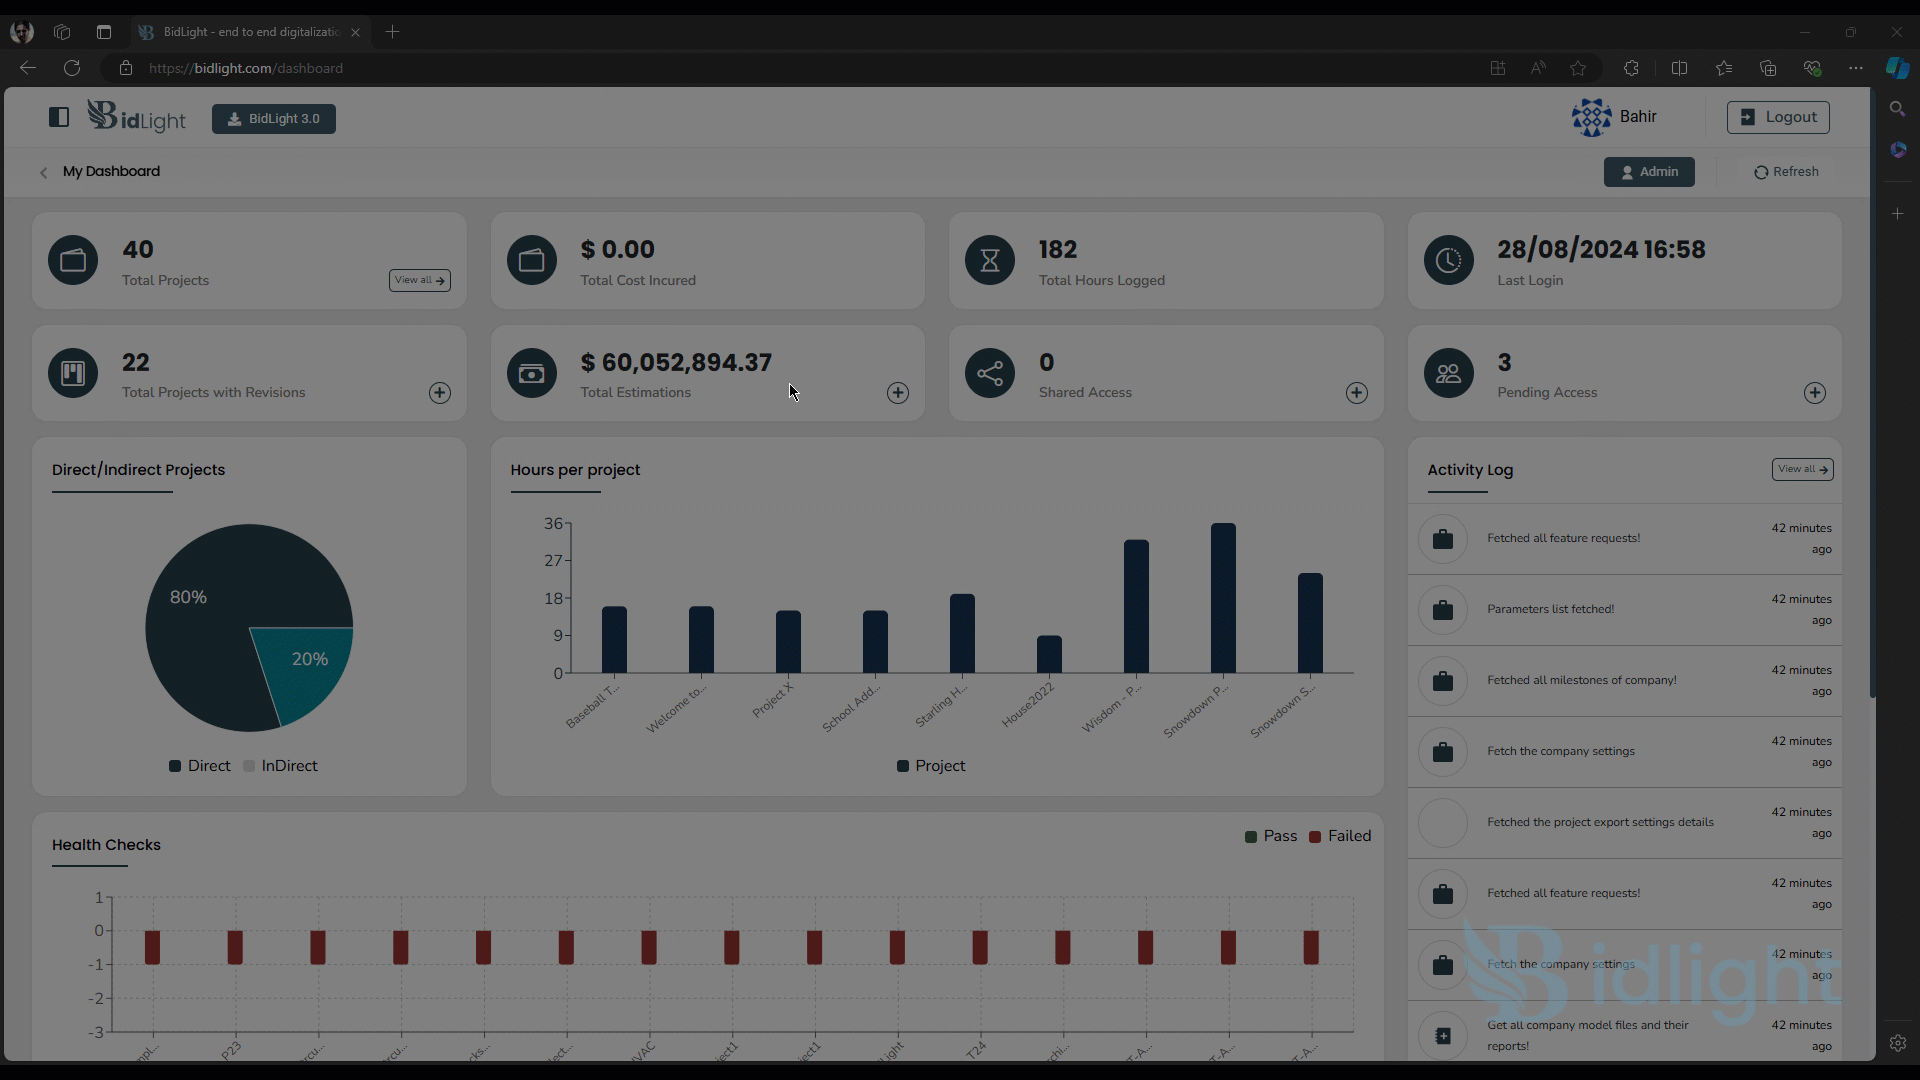Click the Activity Log briefcase icon
Viewport: 1920px width, 1080px height.
pos(1443,537)
